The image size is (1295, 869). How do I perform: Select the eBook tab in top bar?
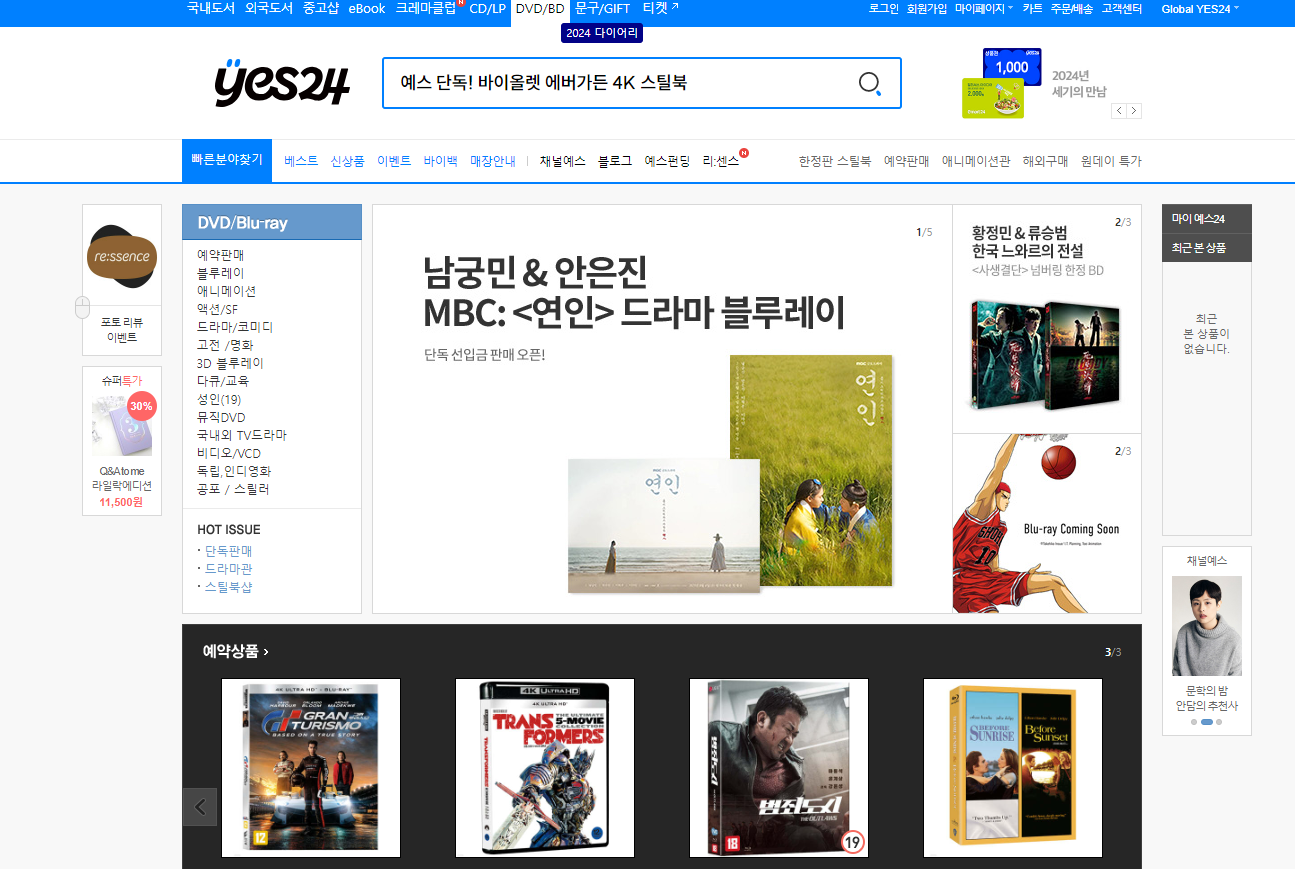(367, 9)
